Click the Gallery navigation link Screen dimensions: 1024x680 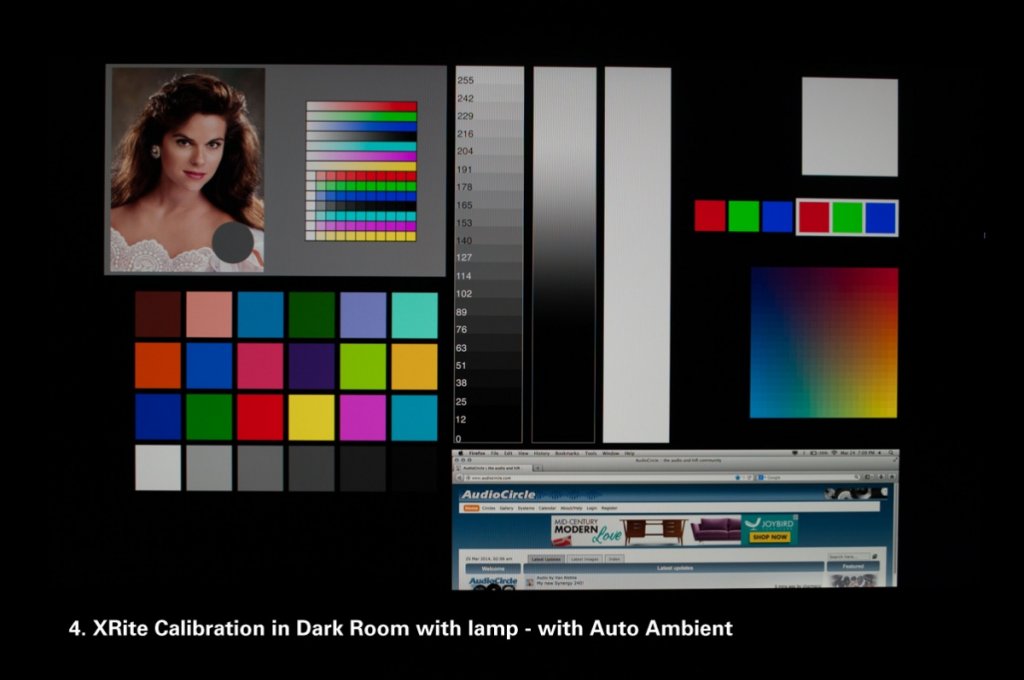pyautogui.click(x=507, y=508)
